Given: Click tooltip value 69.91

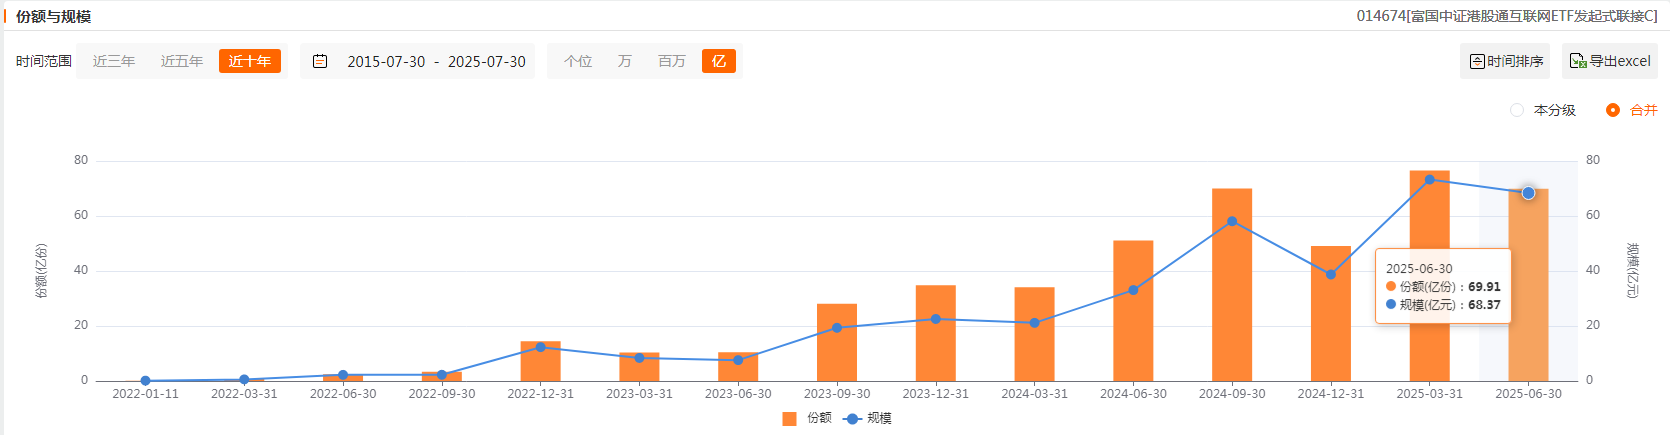Looking at the screenshot, I should pos(1484,287).
